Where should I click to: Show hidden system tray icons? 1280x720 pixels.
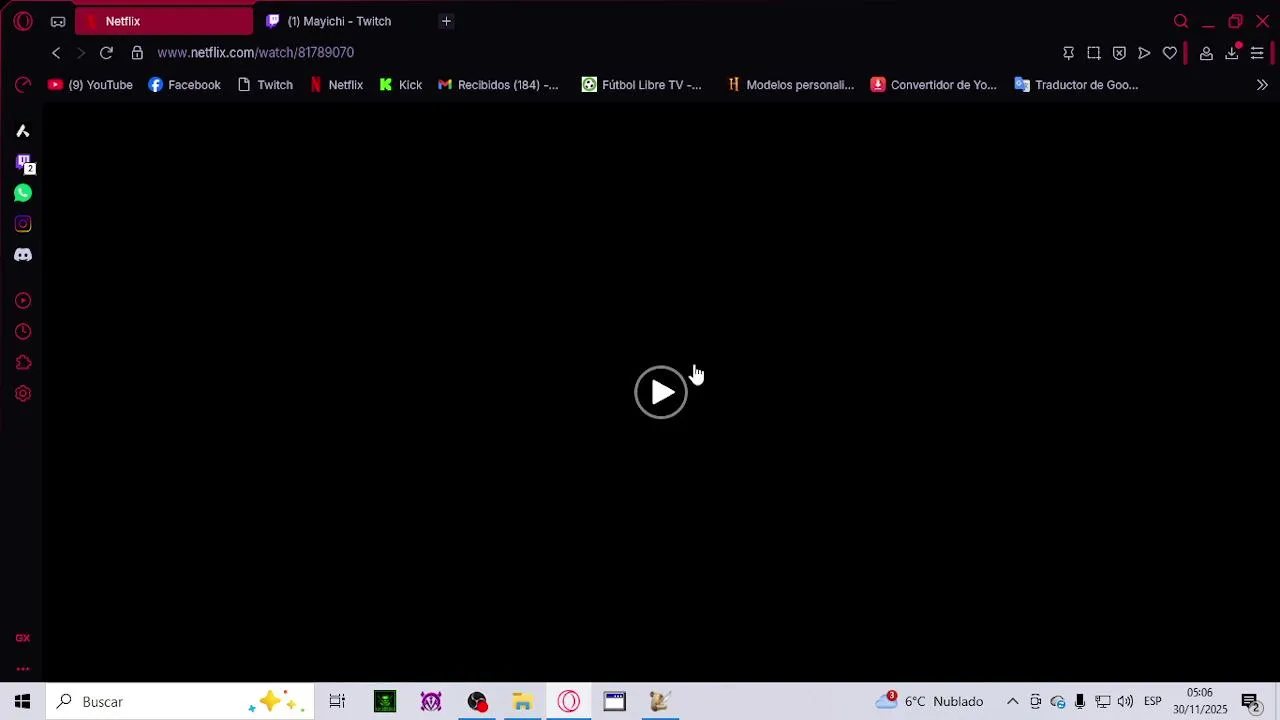1012,702
